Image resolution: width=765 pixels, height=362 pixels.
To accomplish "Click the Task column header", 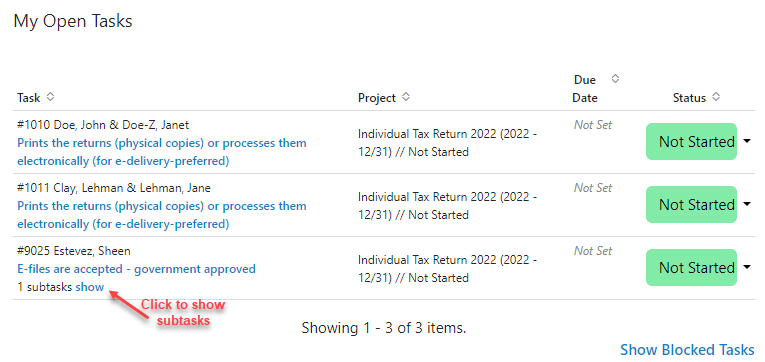I will pos(29,97).
